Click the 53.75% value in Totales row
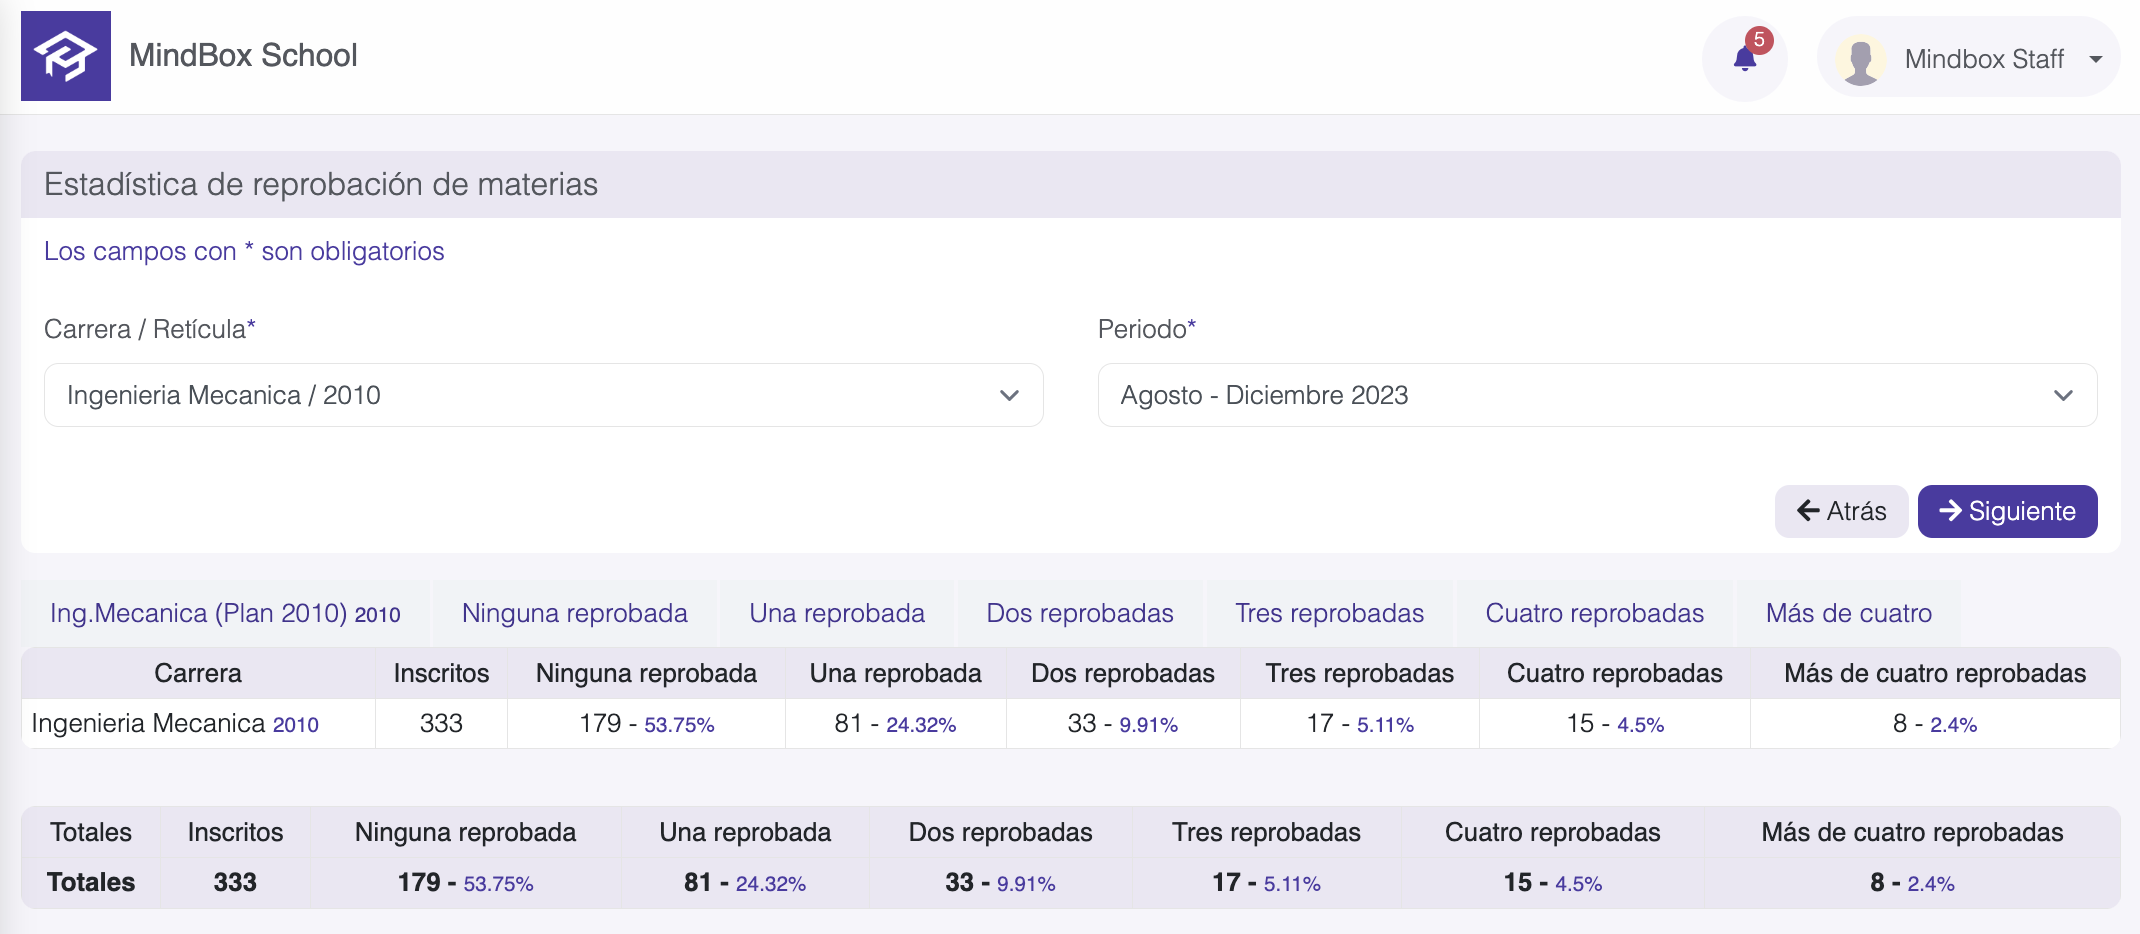The width and height of the screenshot is (2140, 934). point(498,884)
